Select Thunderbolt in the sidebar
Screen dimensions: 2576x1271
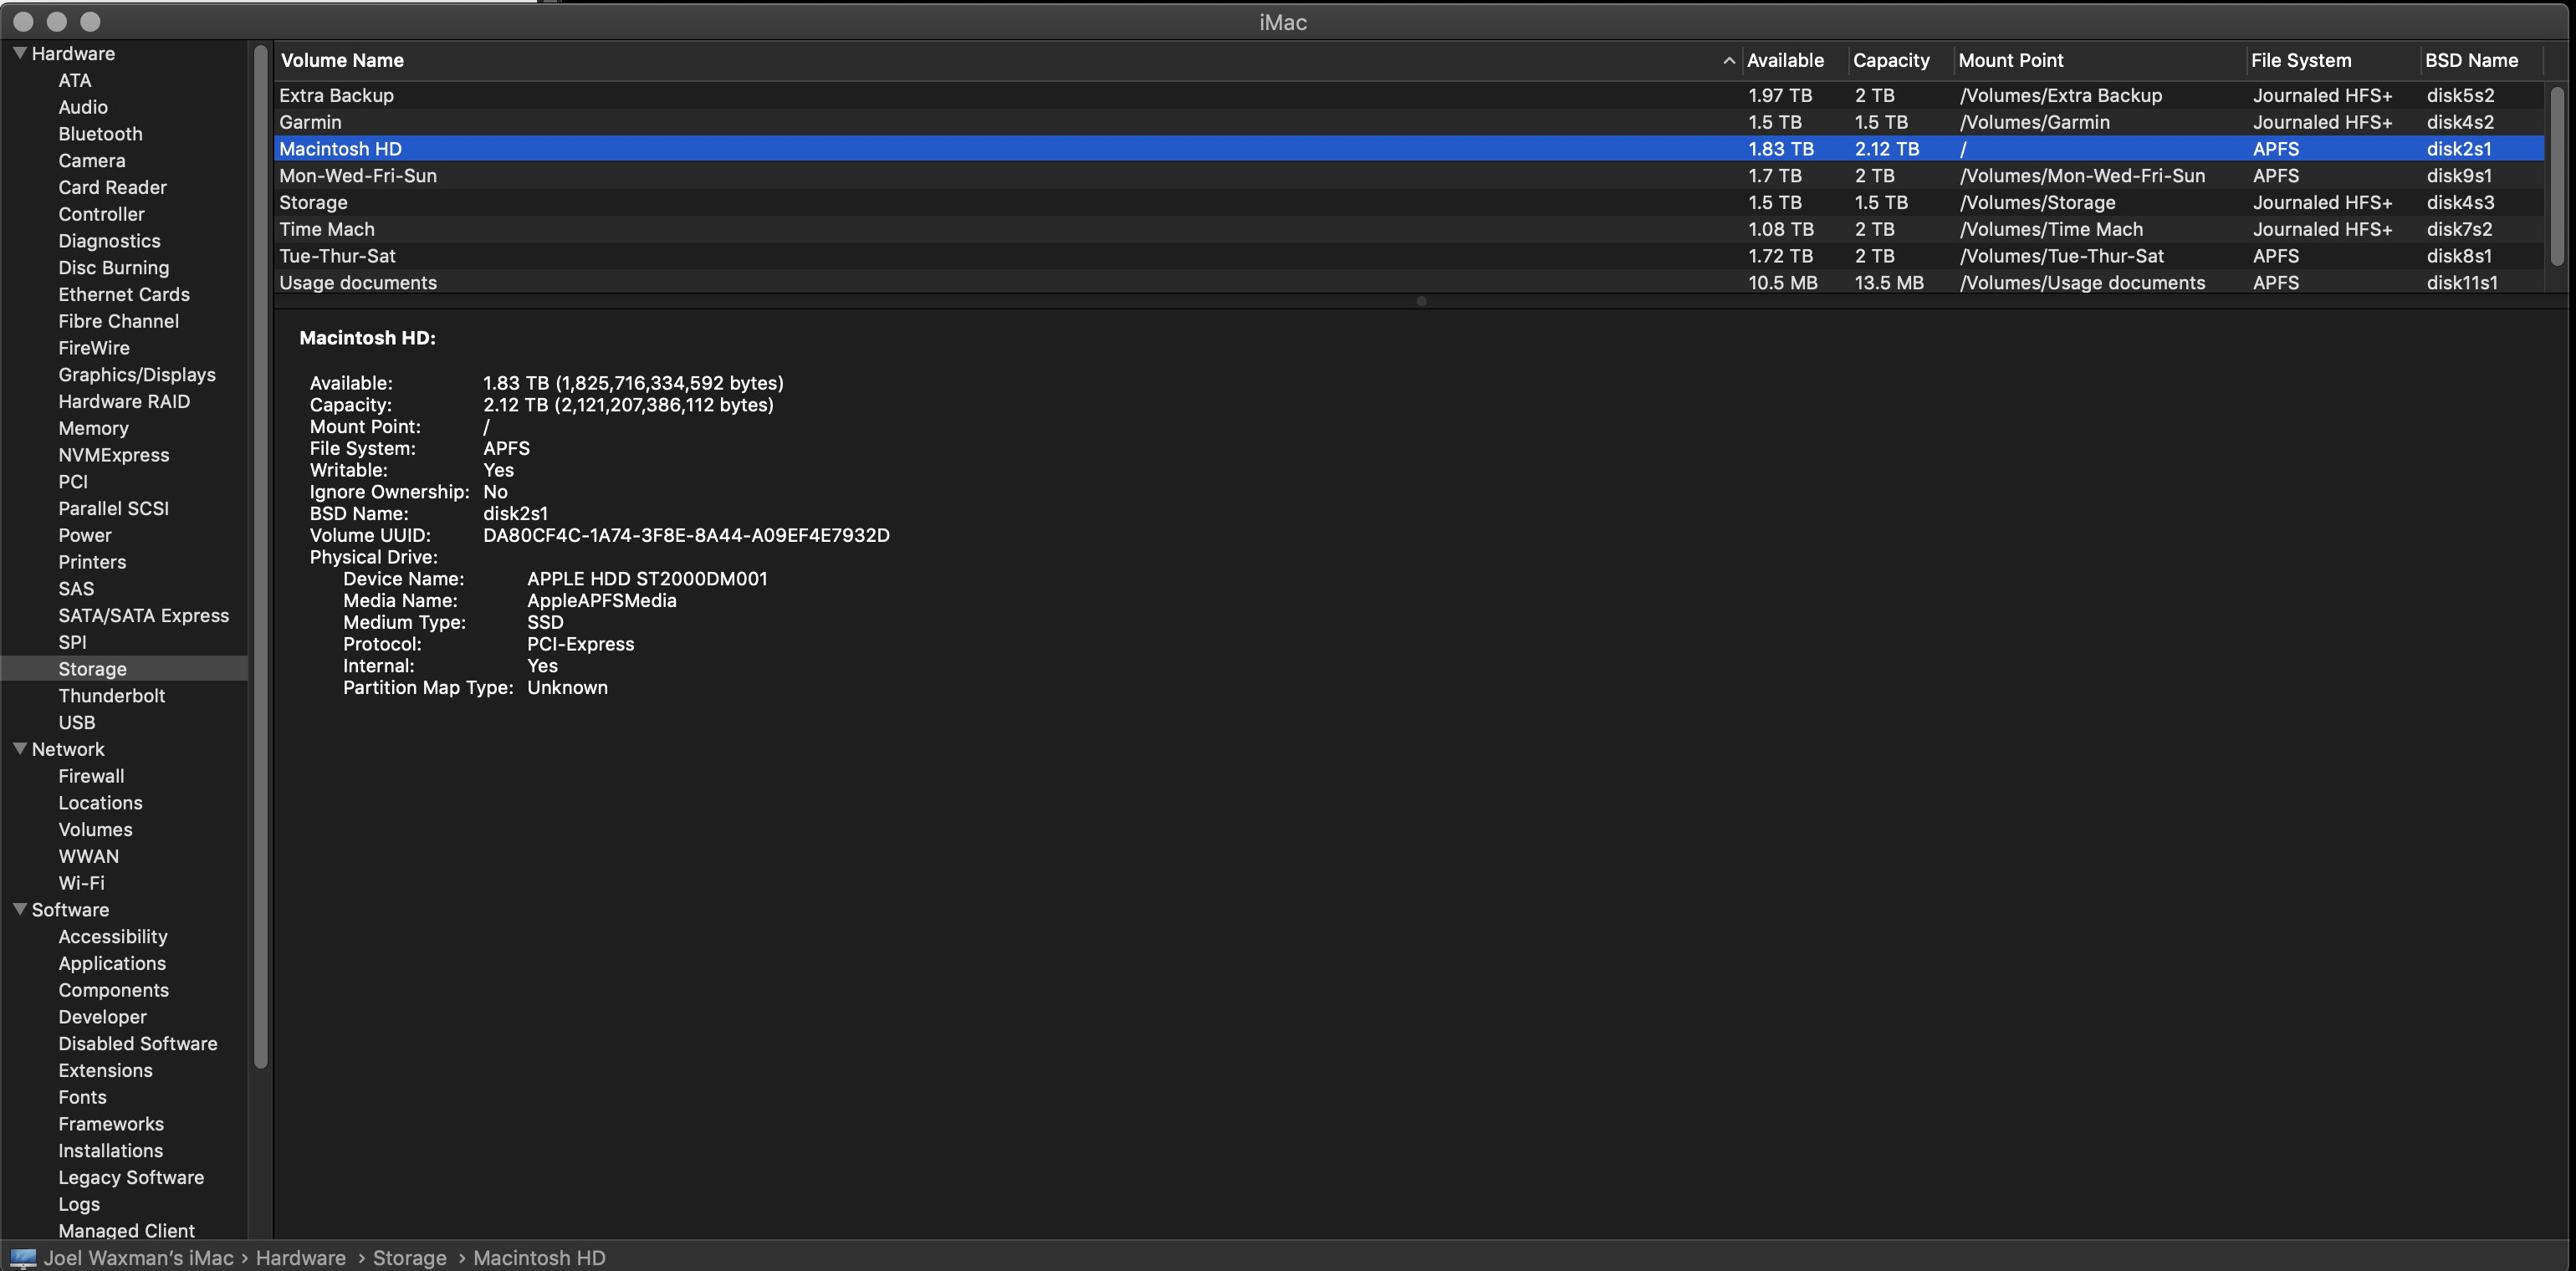[x=111, y=695]
